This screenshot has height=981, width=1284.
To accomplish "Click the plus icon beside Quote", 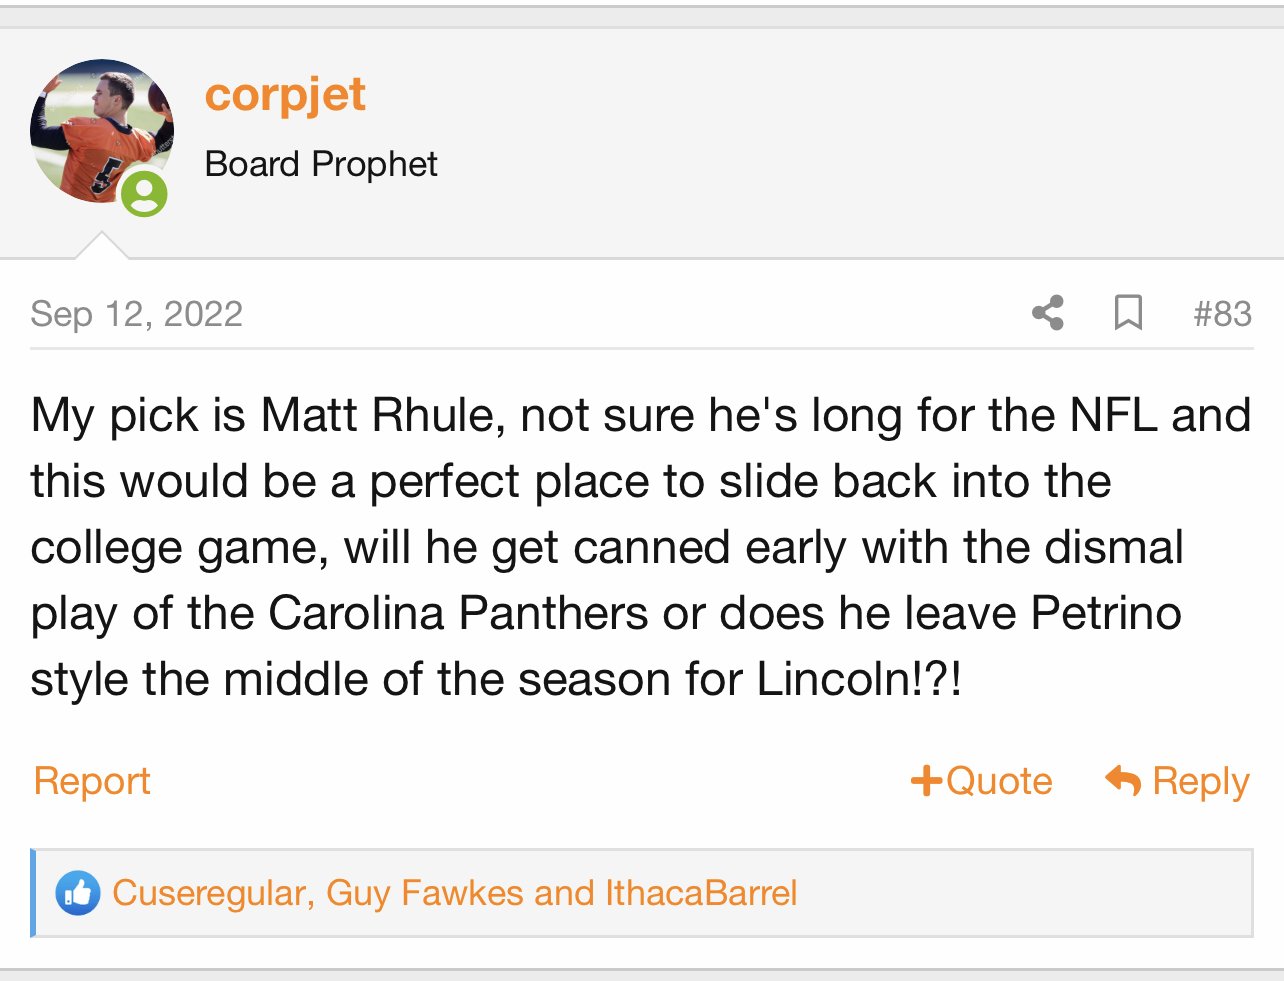I will 927,781.
